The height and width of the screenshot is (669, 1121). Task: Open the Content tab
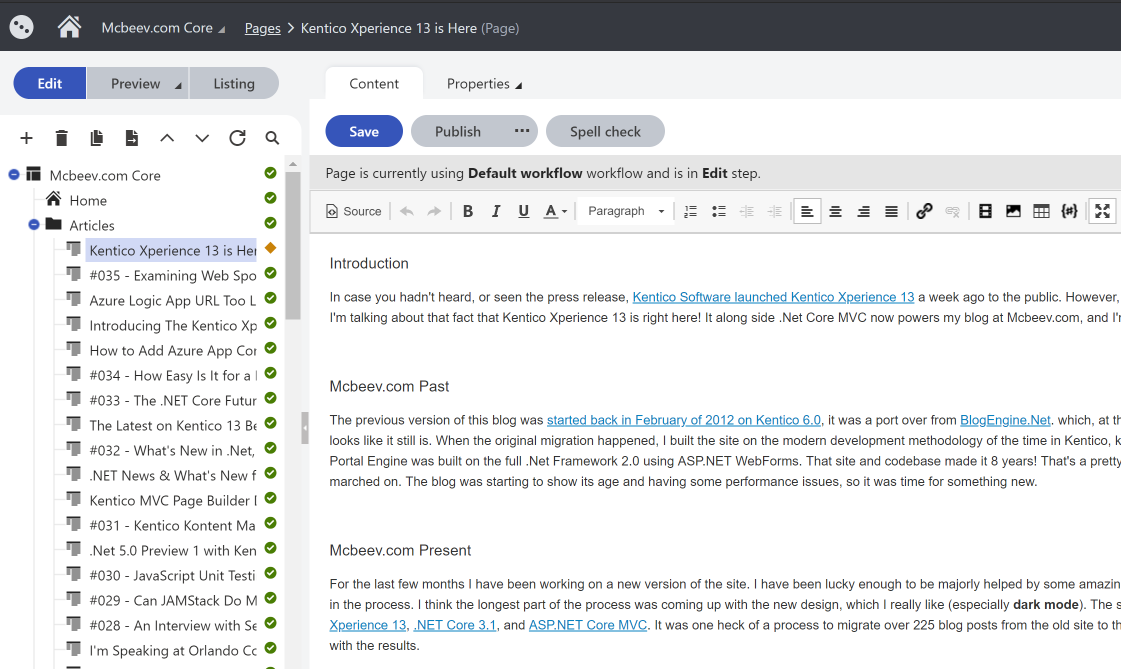(374, 84)
